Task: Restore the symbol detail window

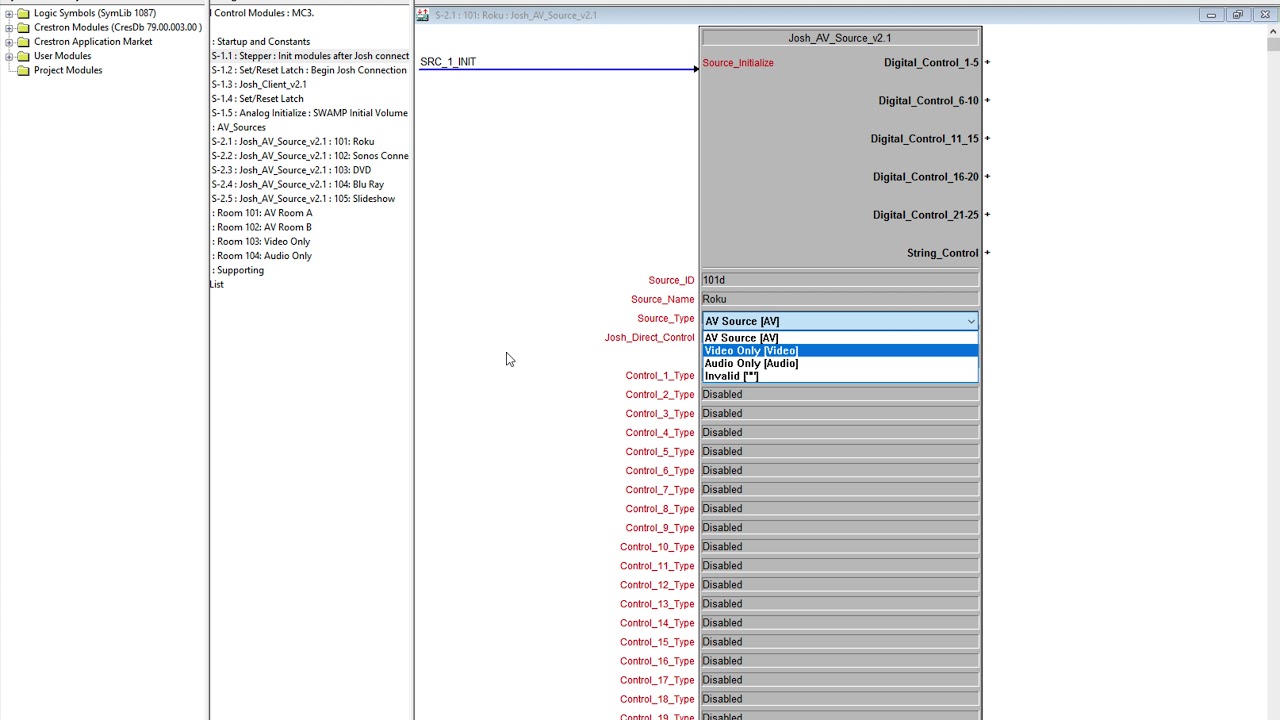Action: 1238,15
